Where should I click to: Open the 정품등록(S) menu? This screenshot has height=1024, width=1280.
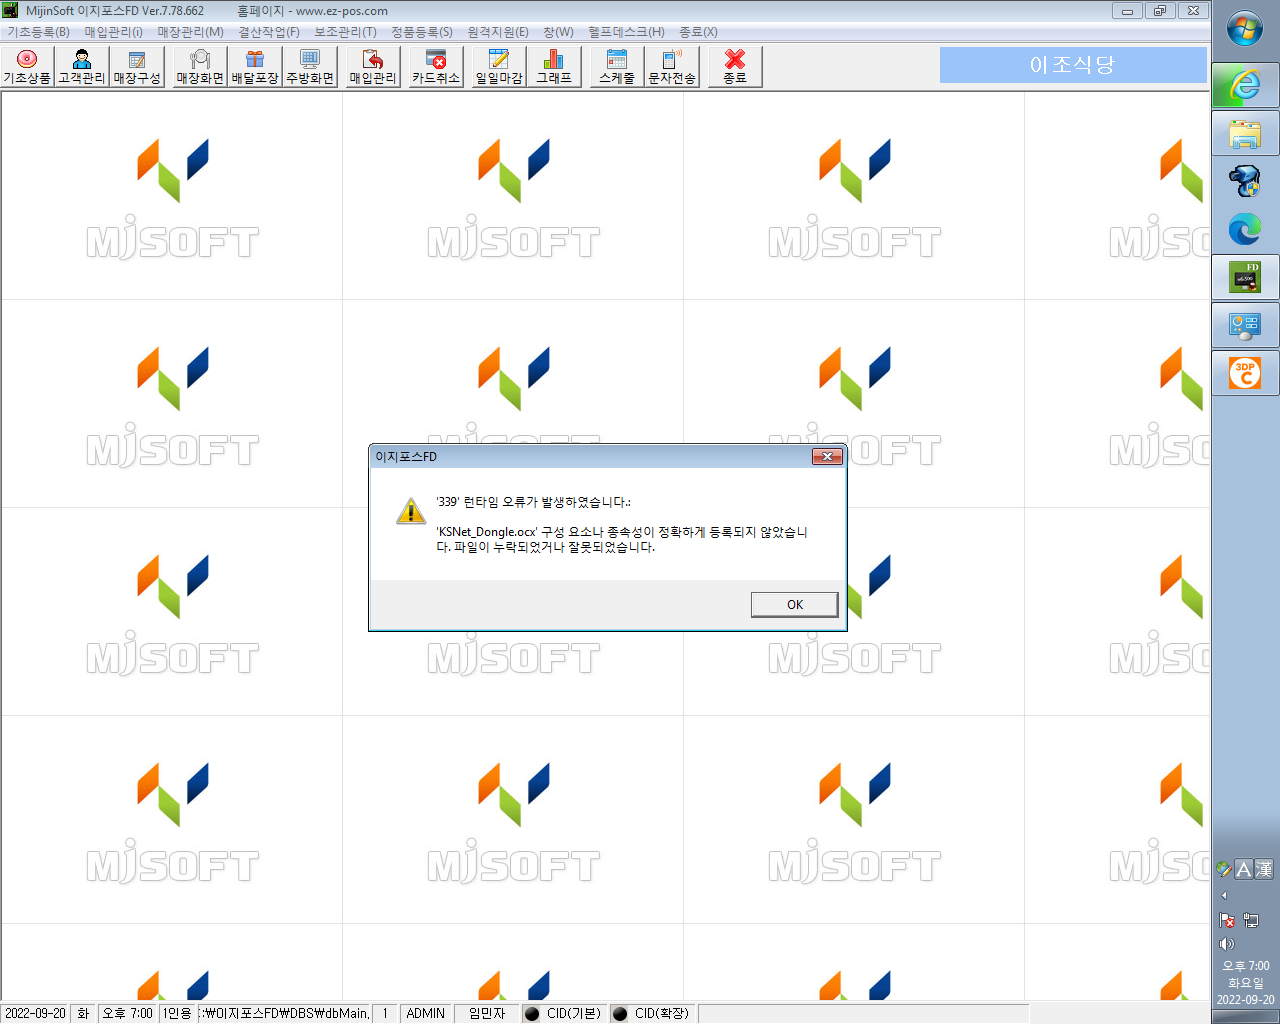[x=422, y=32]
